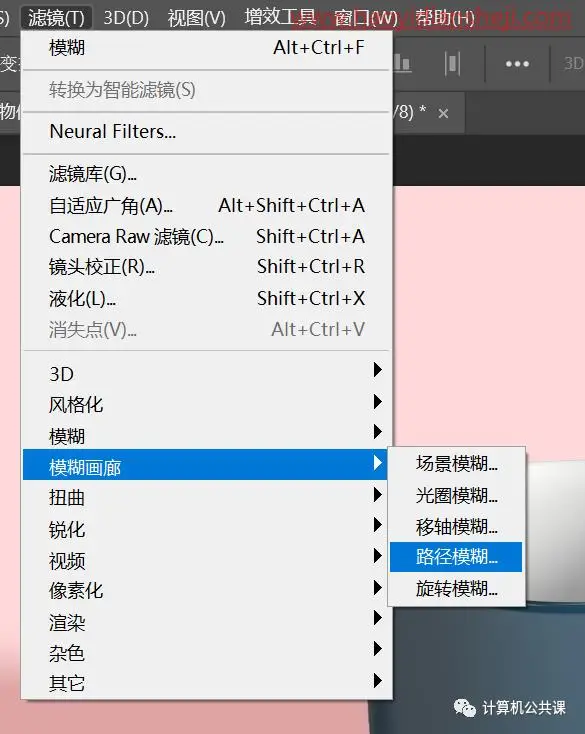Open the 窗口(W) menu
This screenshot has height=734, width=585.
point(366,18)
